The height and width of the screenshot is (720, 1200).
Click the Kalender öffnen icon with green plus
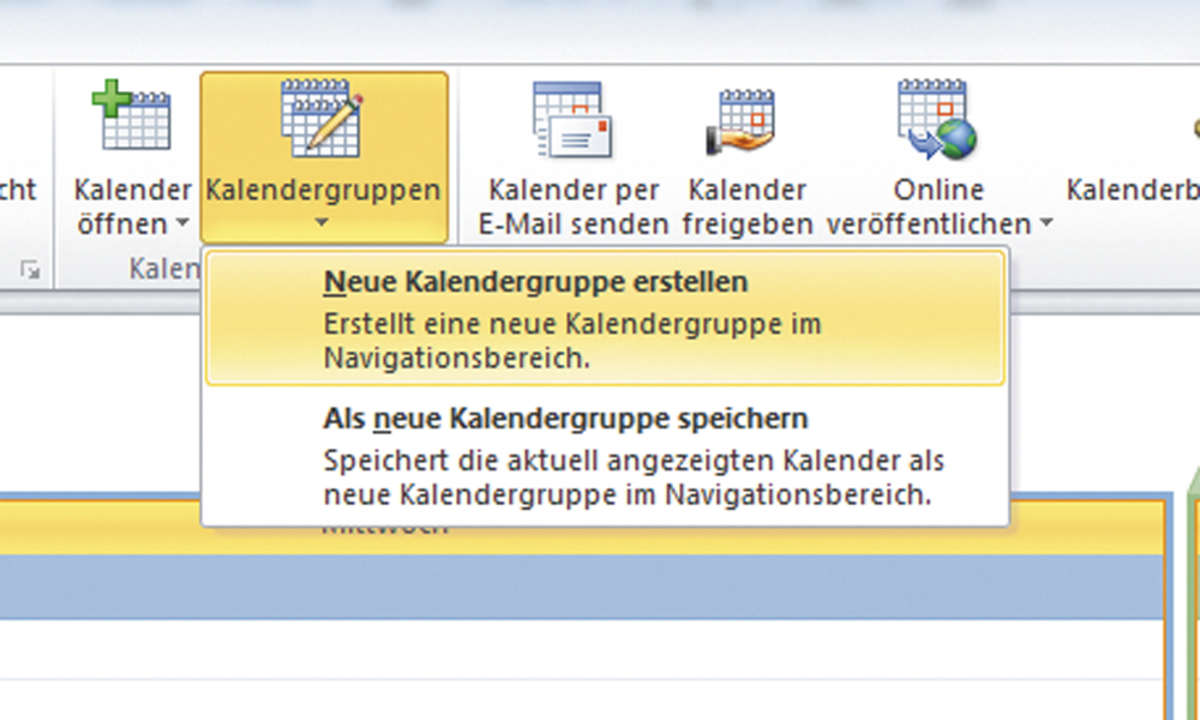[131, 114]
